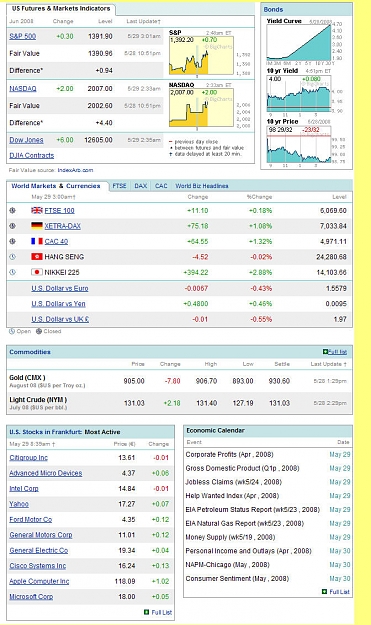Click the market status clock icon on FTSE 100 row

(12, 210)
